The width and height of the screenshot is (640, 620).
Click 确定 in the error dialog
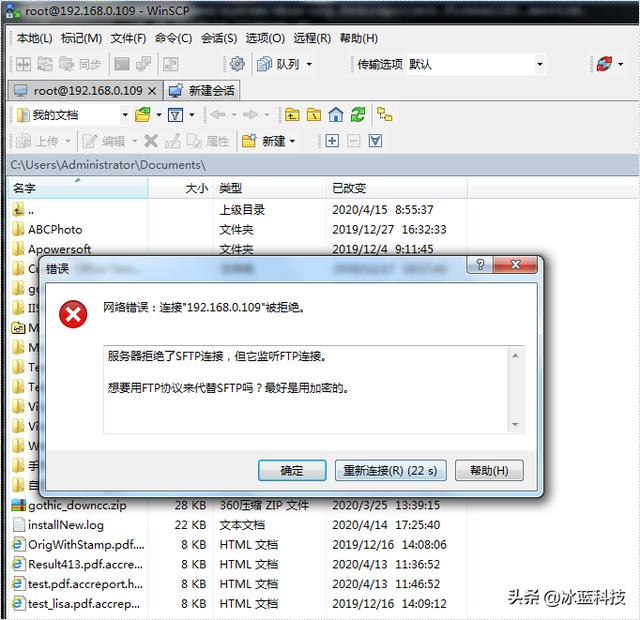click(292, 471)
